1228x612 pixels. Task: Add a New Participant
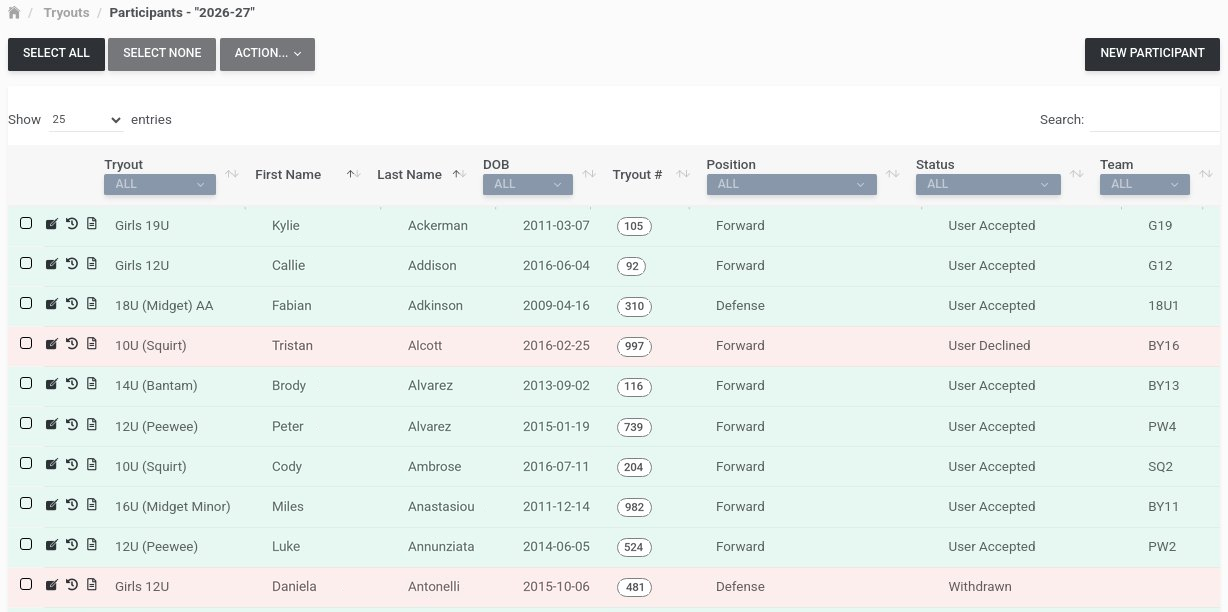1152,54
